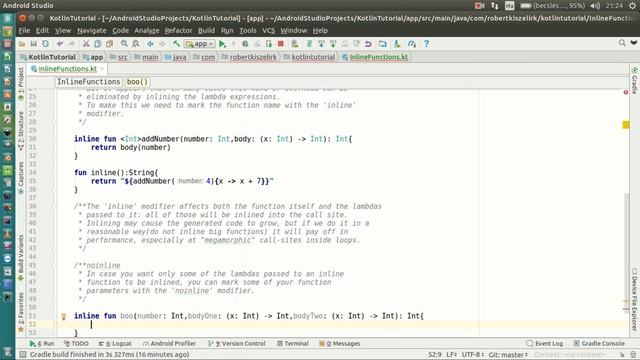Open the Messages tool window
Viewport: 640px width, 360px height.
point(340,344)
